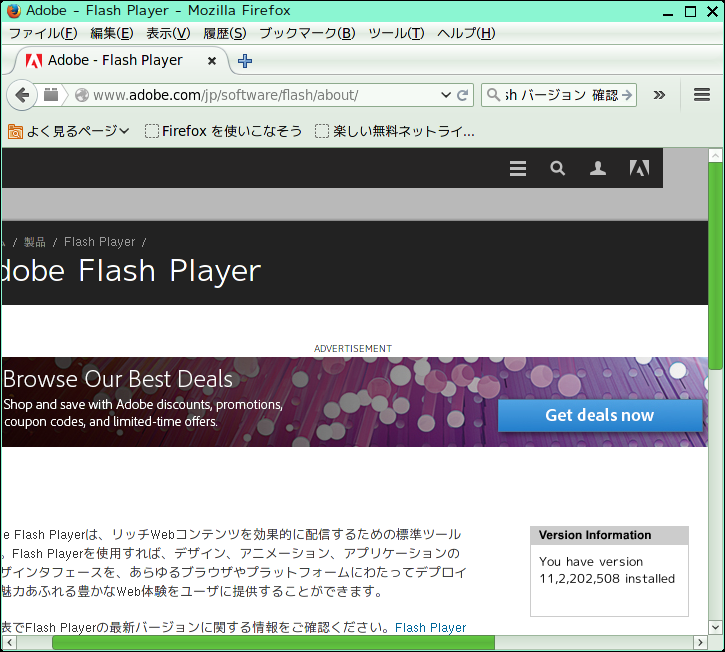Click the Adobe logo in site header
The height and width of the screenshot is (652, 725).
(x=639, y=168)
